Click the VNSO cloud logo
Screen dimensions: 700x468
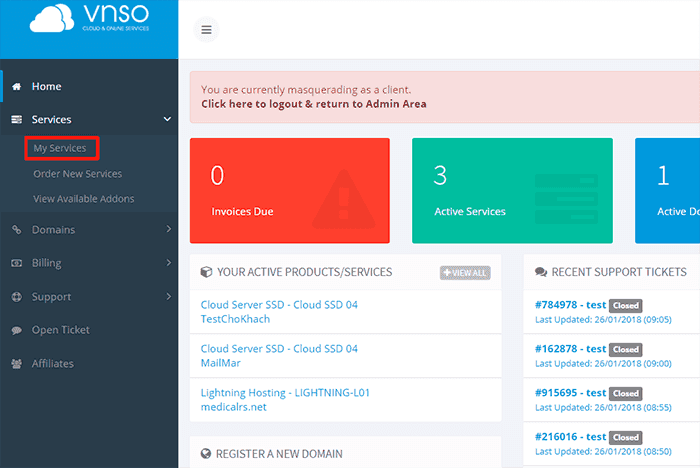coord(89,18)
